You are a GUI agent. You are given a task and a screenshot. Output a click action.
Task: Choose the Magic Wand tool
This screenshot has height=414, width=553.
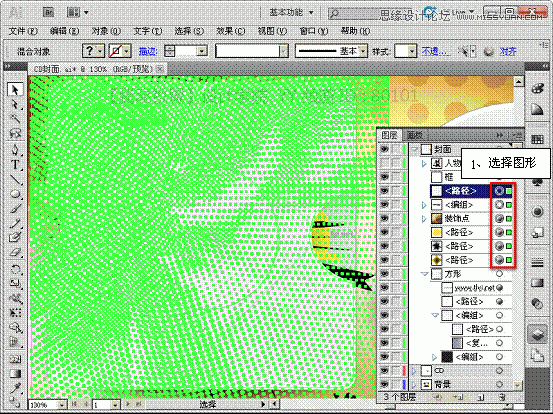pyautogui.click(x=15, y=119)
